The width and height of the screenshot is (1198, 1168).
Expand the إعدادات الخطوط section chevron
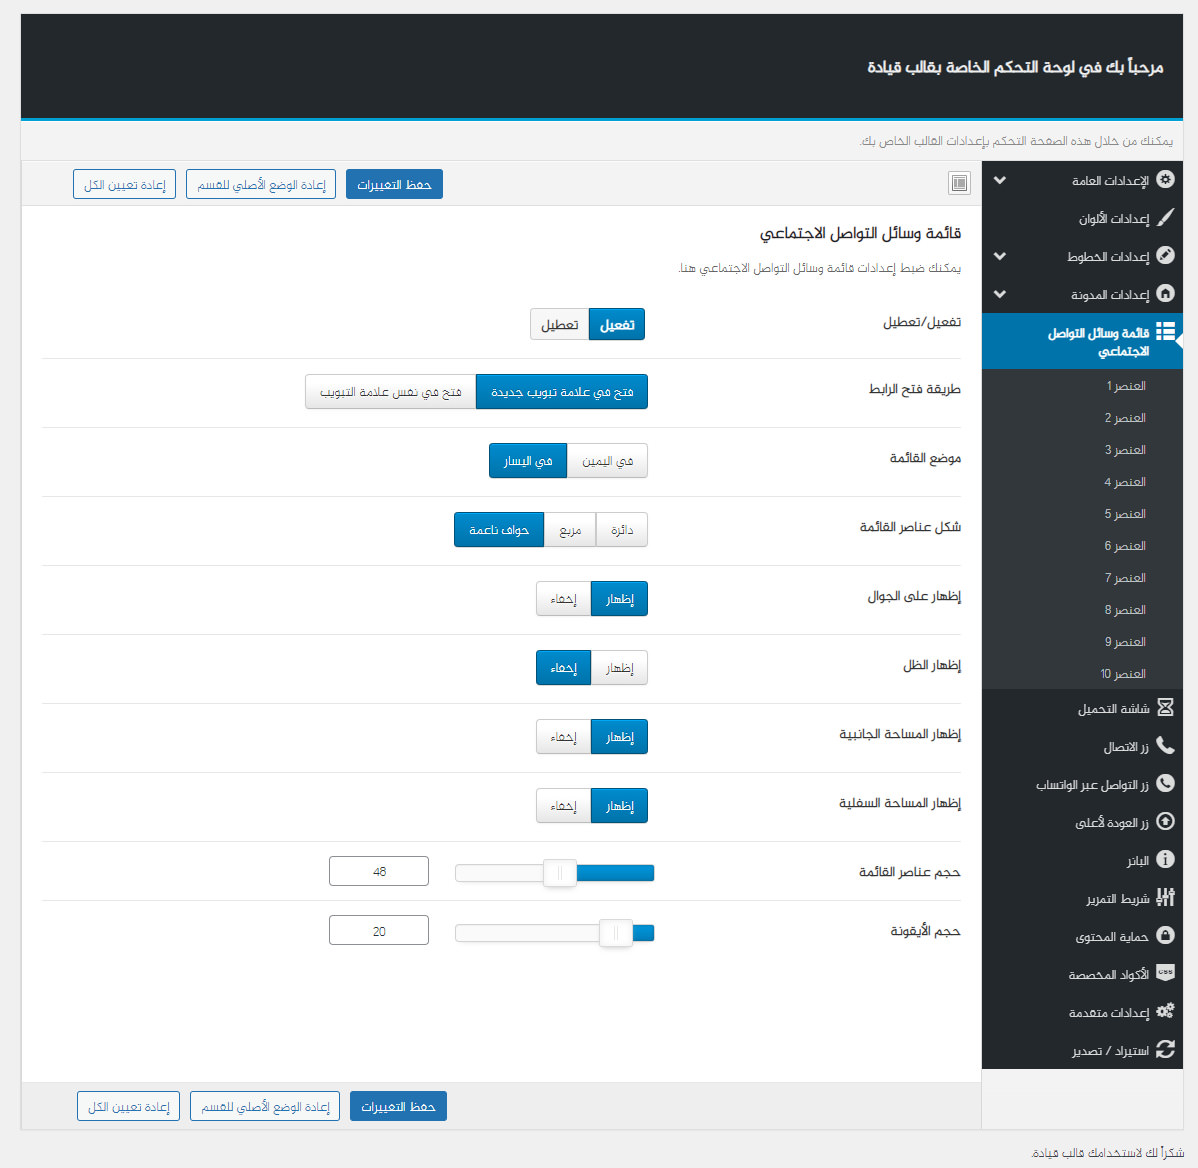pyautogui.click(x=1000, y=257)
